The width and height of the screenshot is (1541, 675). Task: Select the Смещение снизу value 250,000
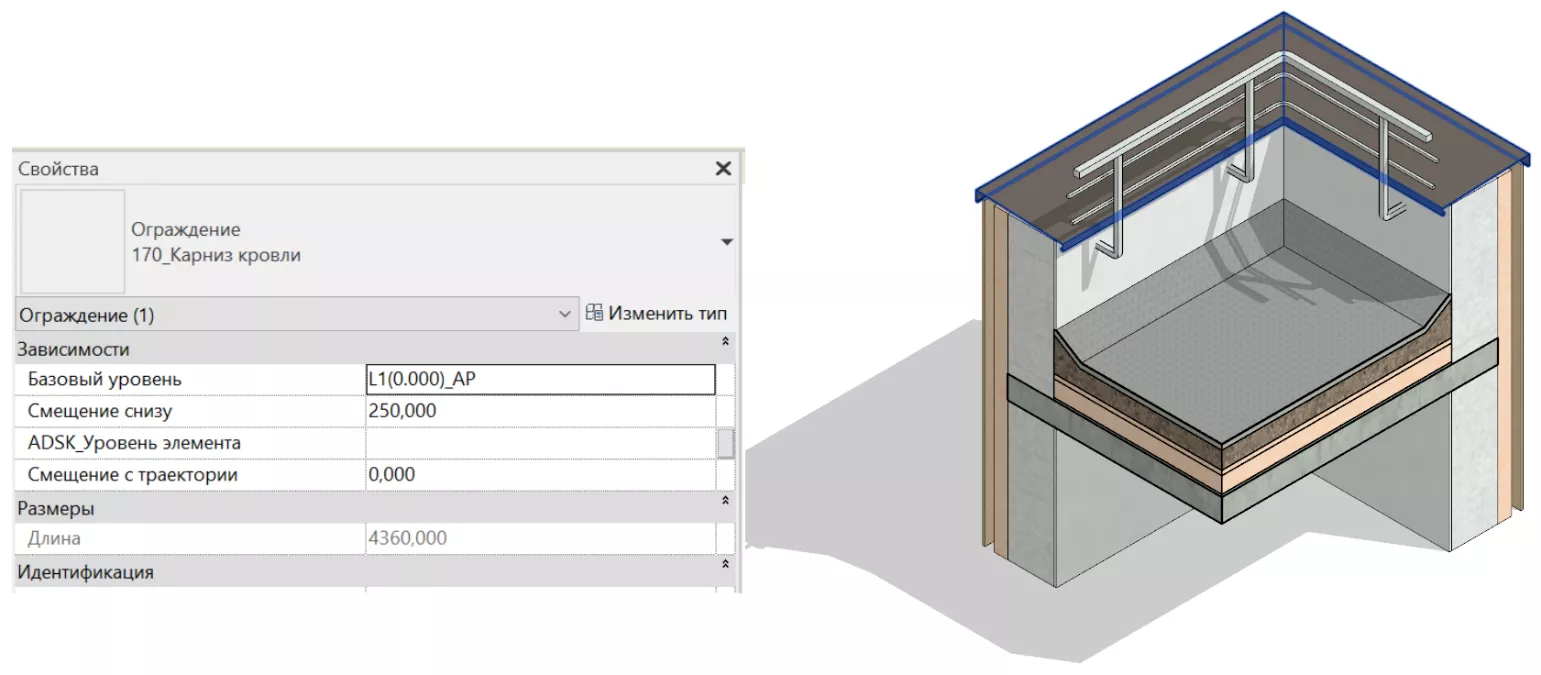pyautogui.click(x=403, y=411)
